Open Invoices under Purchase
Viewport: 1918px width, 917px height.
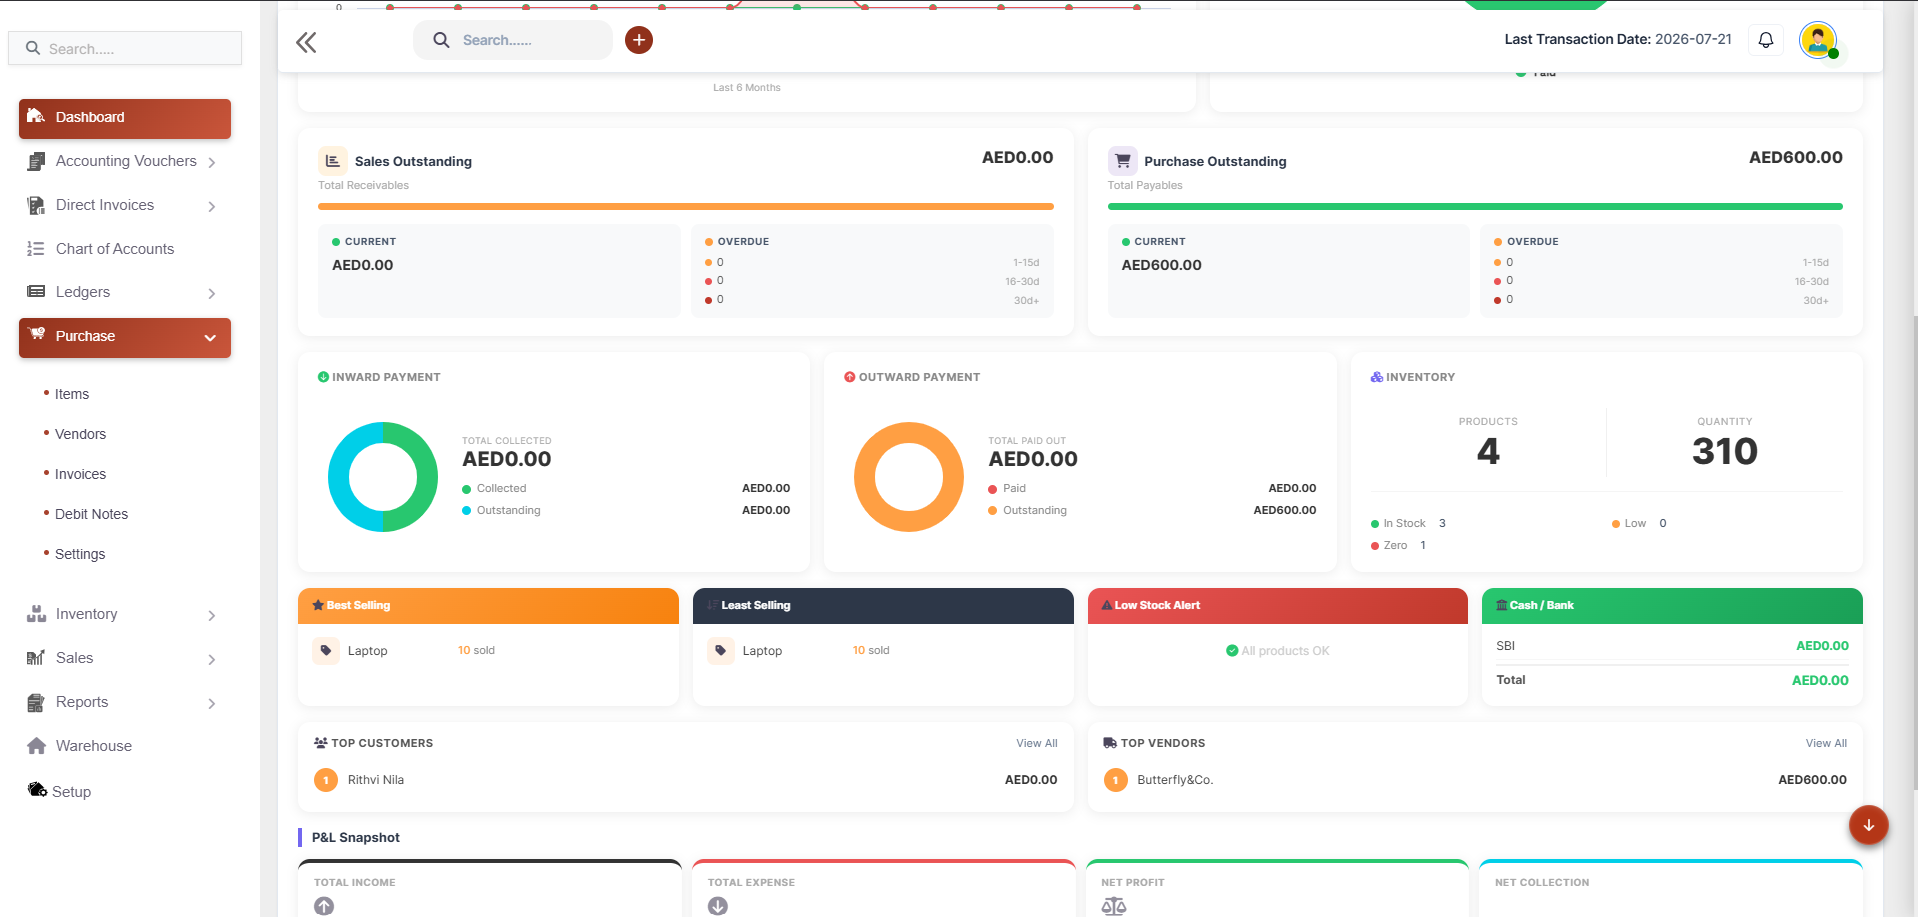(x=80, y=474)
